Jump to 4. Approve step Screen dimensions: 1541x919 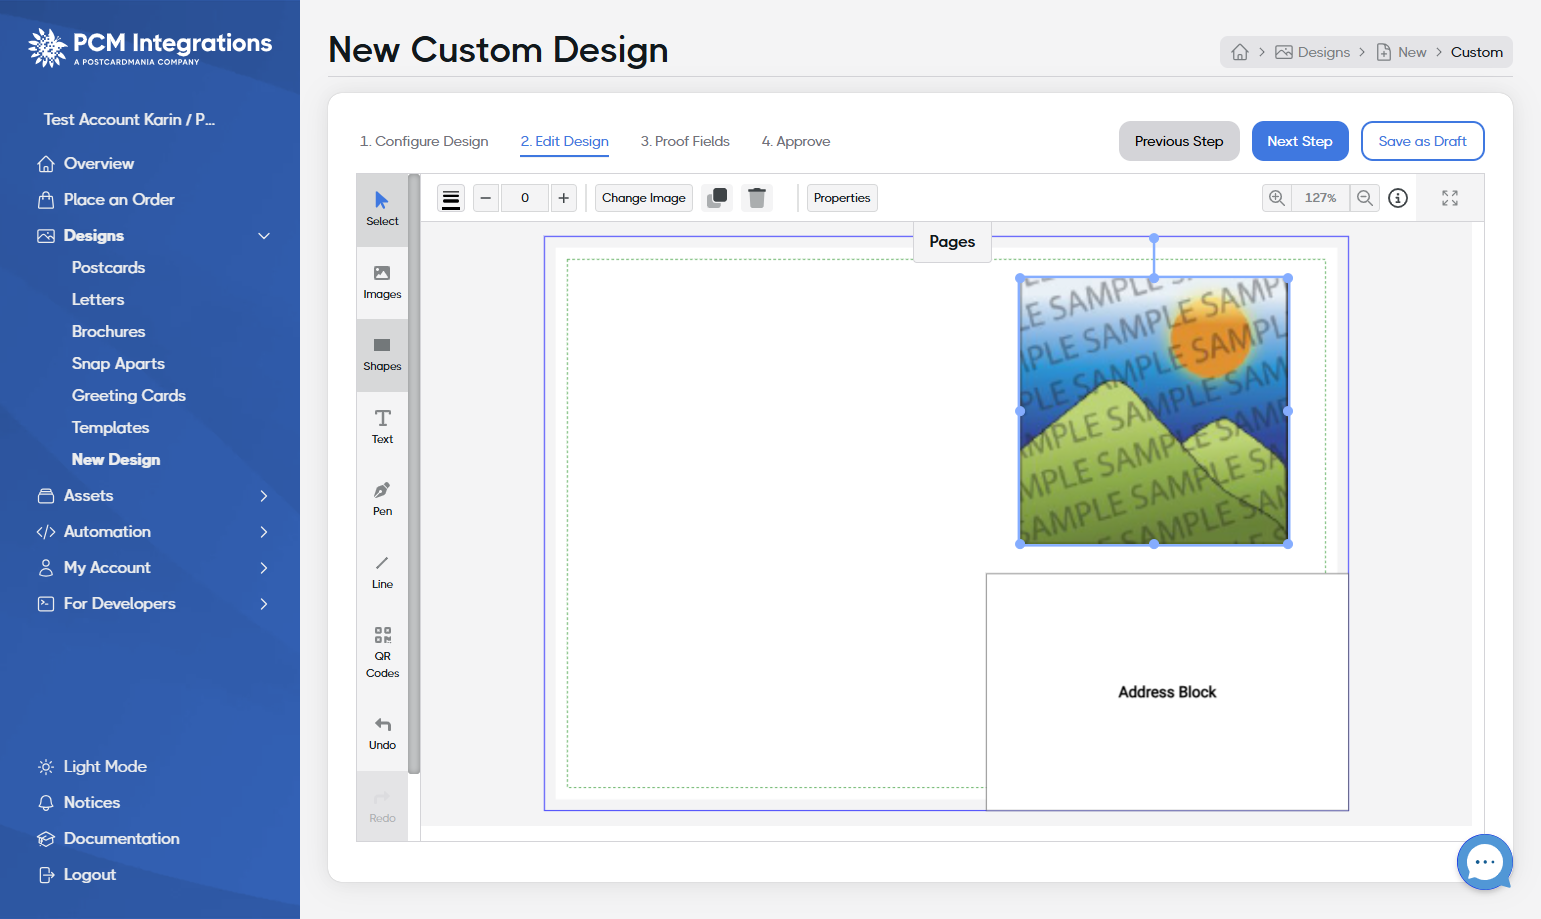pos(796,141)
